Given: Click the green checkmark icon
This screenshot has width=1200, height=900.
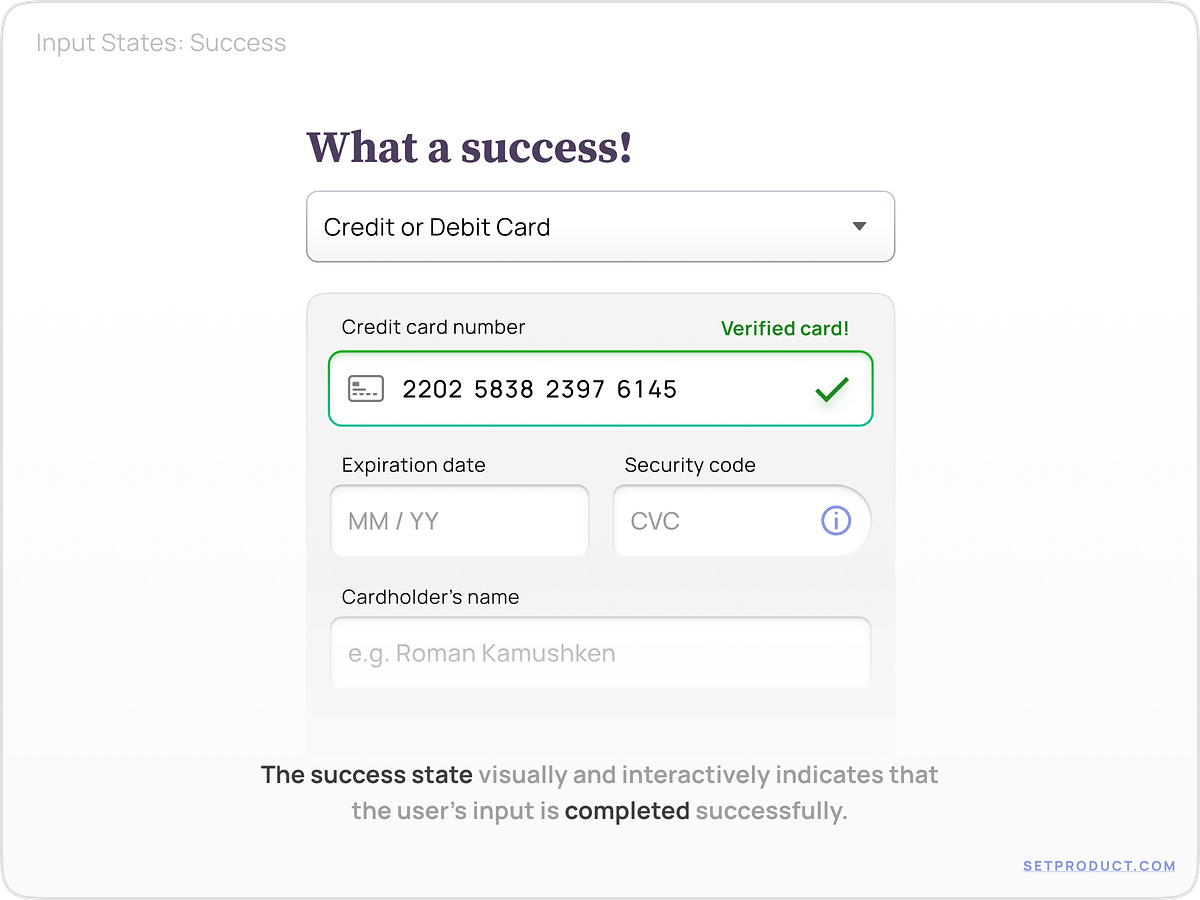Looking at the screenshot, I should (x=832, y=389).
